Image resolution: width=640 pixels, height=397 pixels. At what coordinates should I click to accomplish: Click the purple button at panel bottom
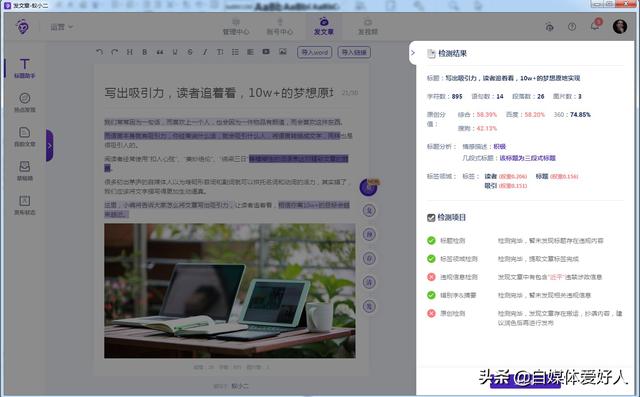525,381
